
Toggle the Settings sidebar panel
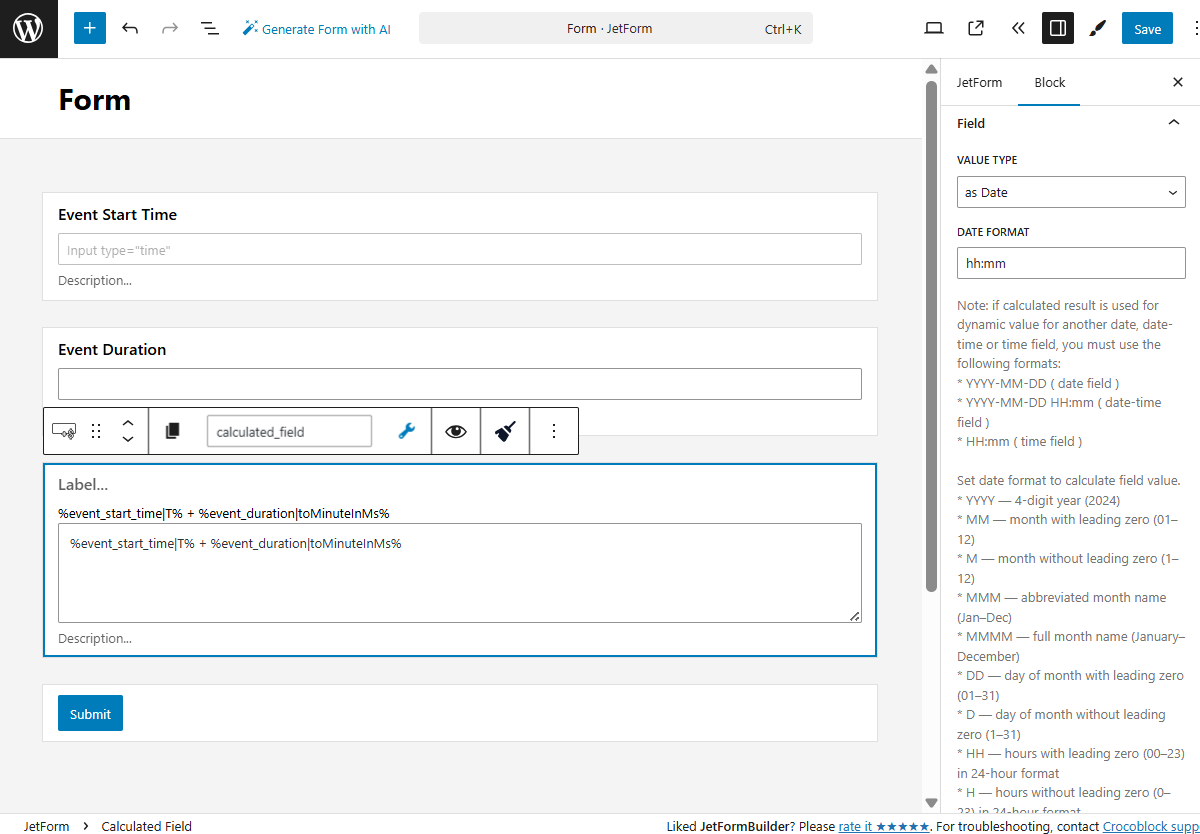(1057, 28)
